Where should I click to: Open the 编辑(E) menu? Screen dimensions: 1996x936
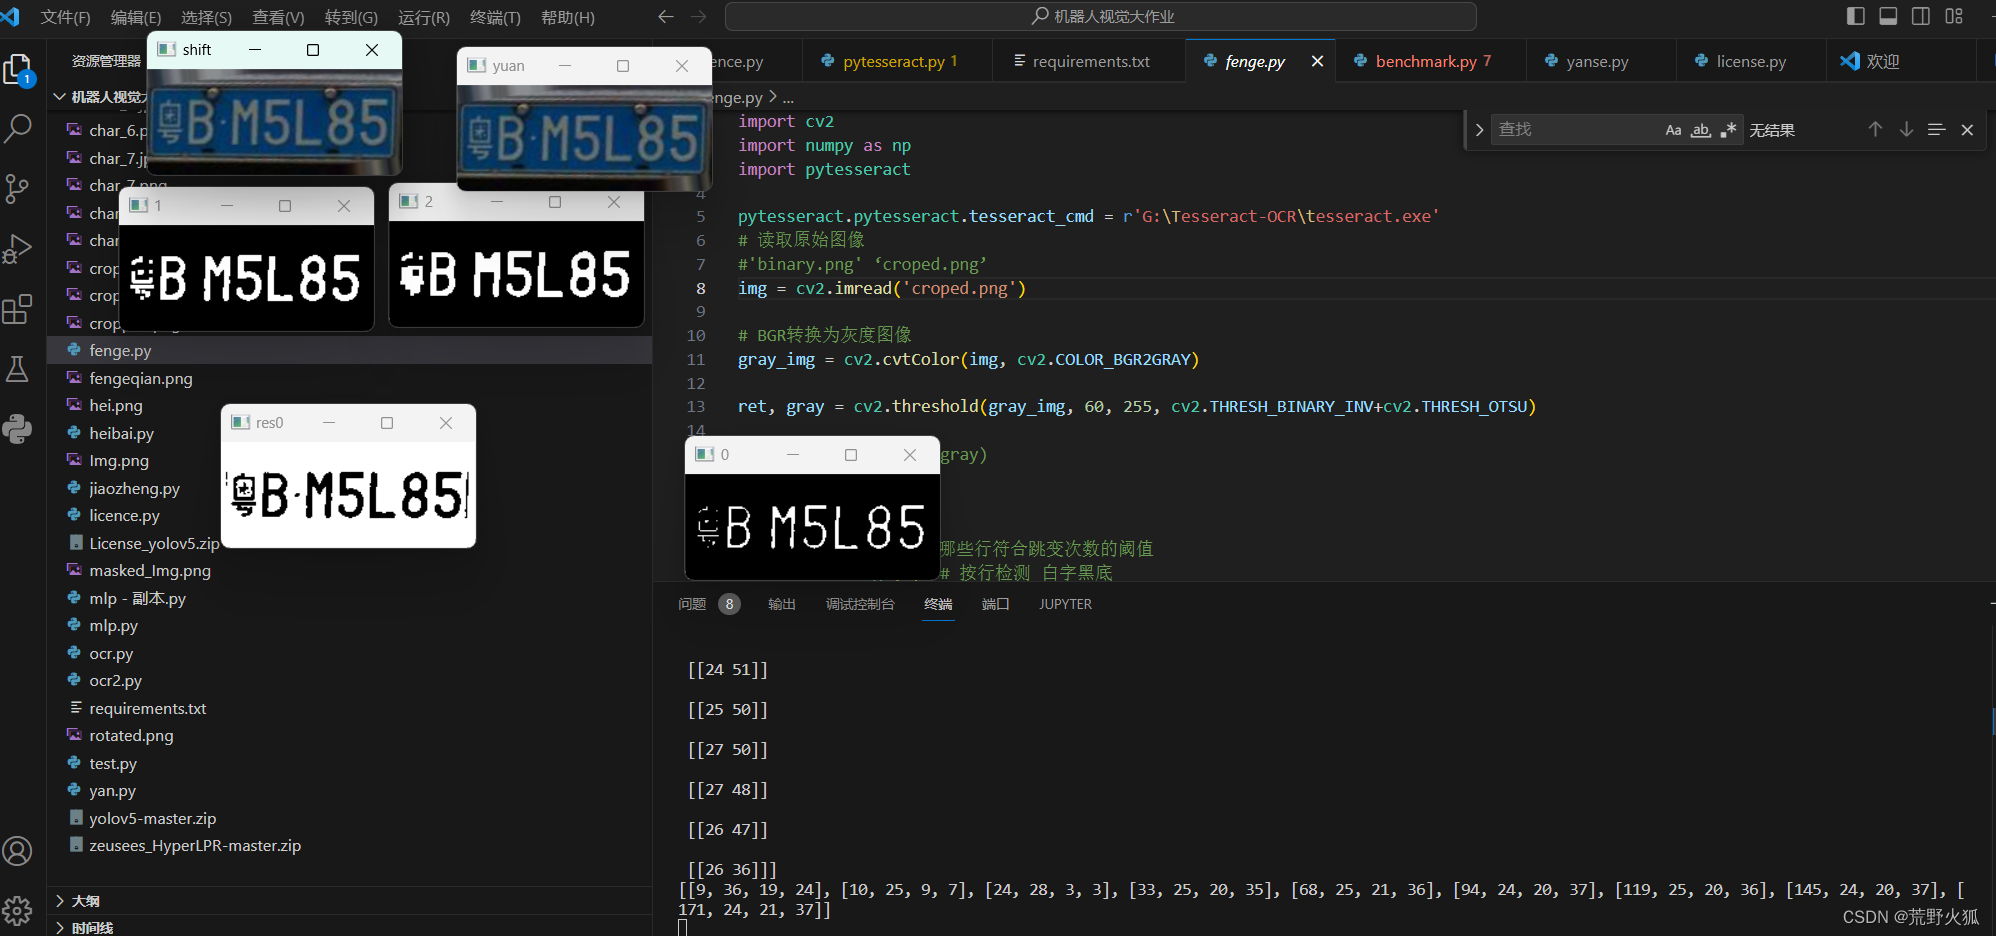point(135,18)
